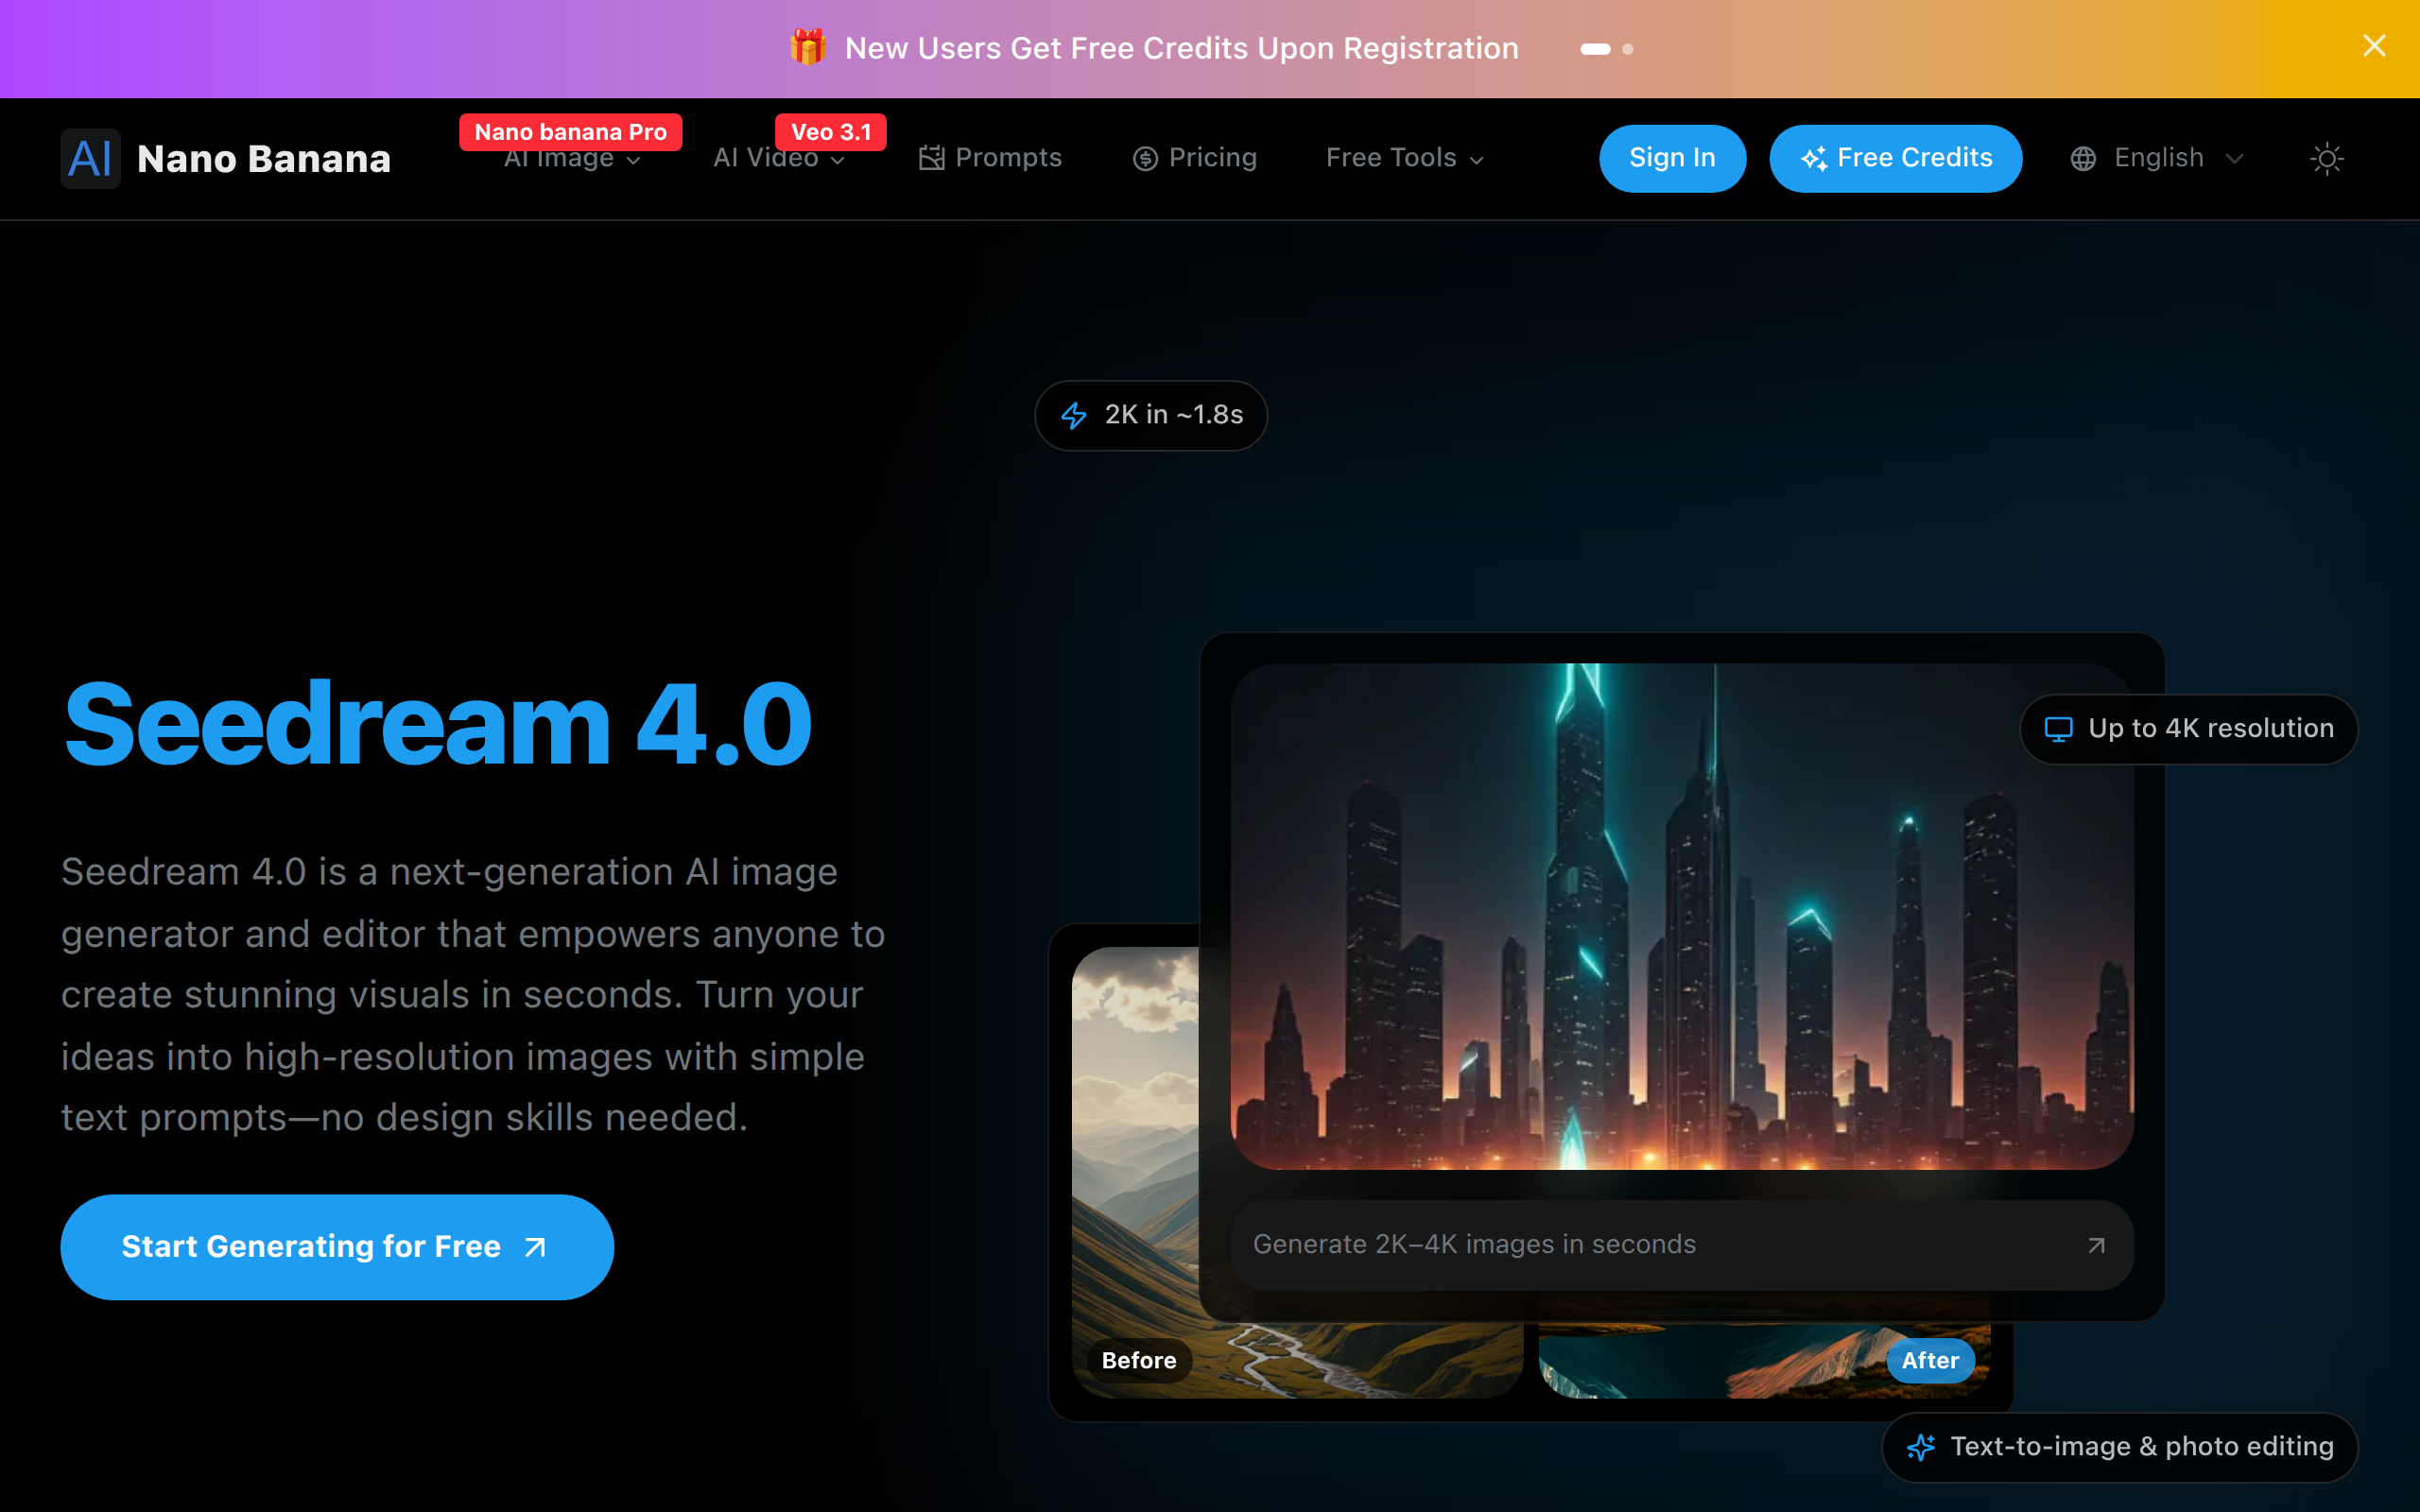Submit the prompt via the arrow icon
This screenshot has width=2420, height=1512.
[2095, 1245]
